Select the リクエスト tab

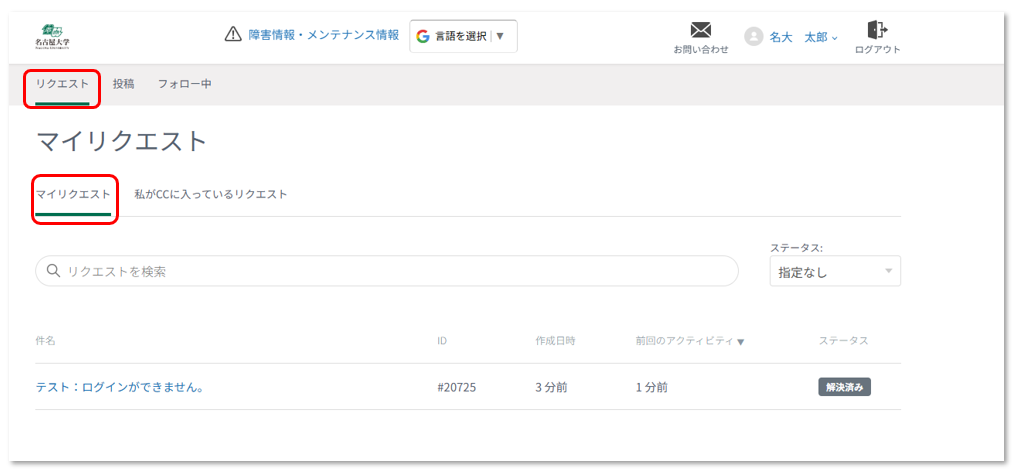[62, 84]
